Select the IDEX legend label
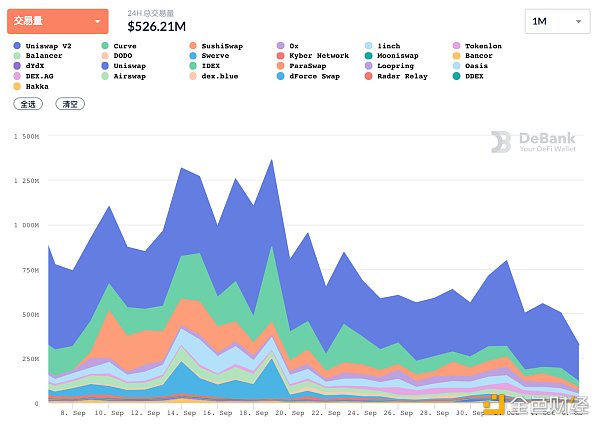This screenshot has height=426, width=600. tap(210, 65)
